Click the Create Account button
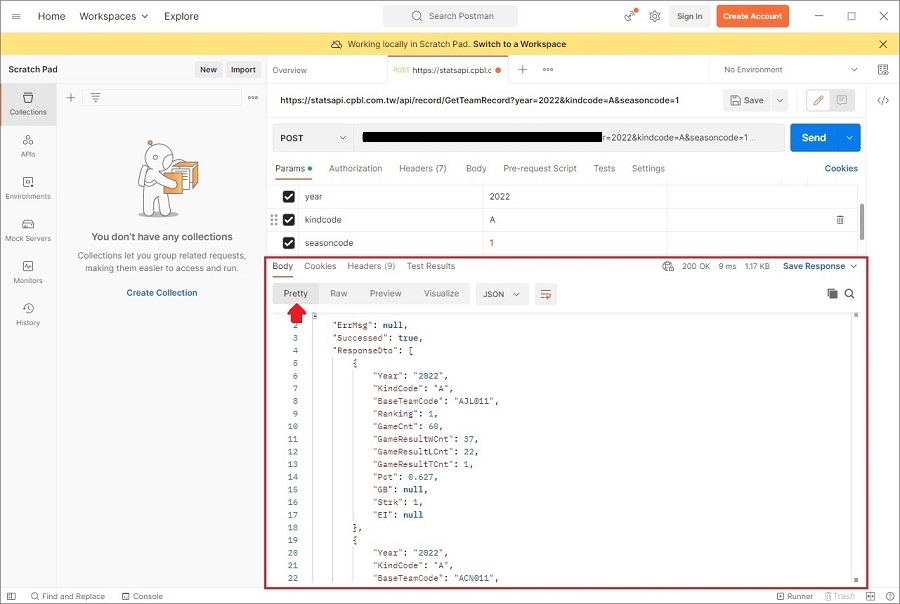 (752, 16)
